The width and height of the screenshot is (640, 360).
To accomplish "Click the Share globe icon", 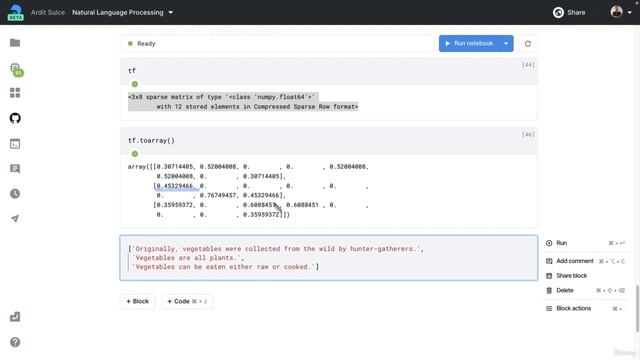I will (x=558, y=13).
